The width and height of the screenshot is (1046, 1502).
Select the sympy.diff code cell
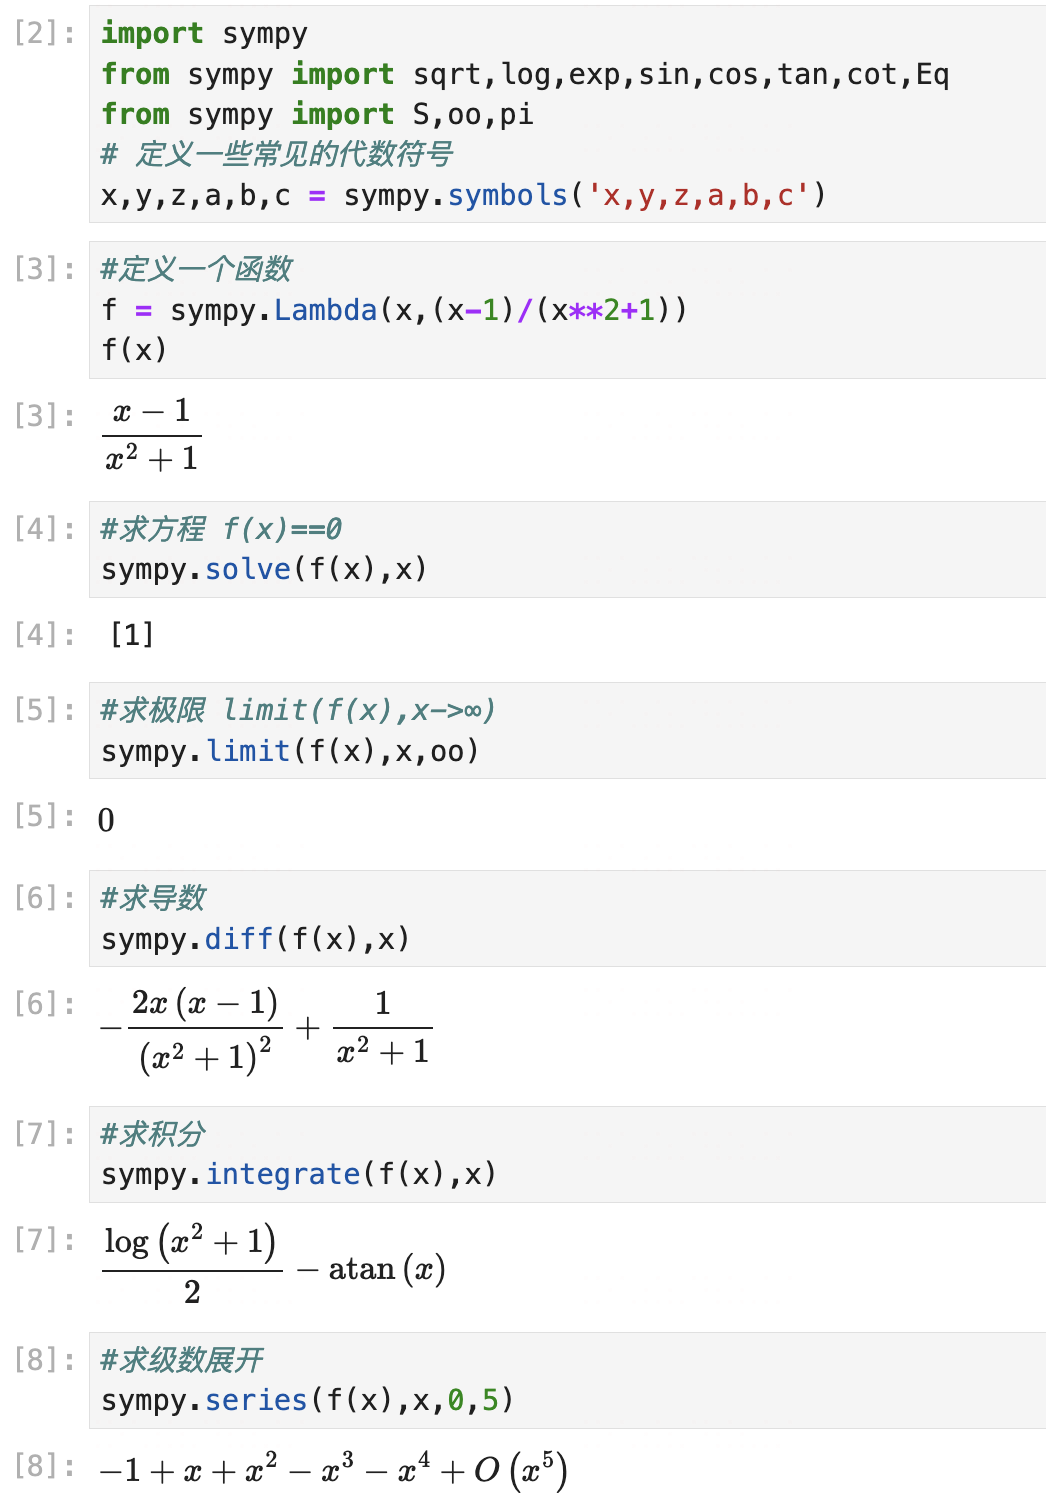[566, 919]
